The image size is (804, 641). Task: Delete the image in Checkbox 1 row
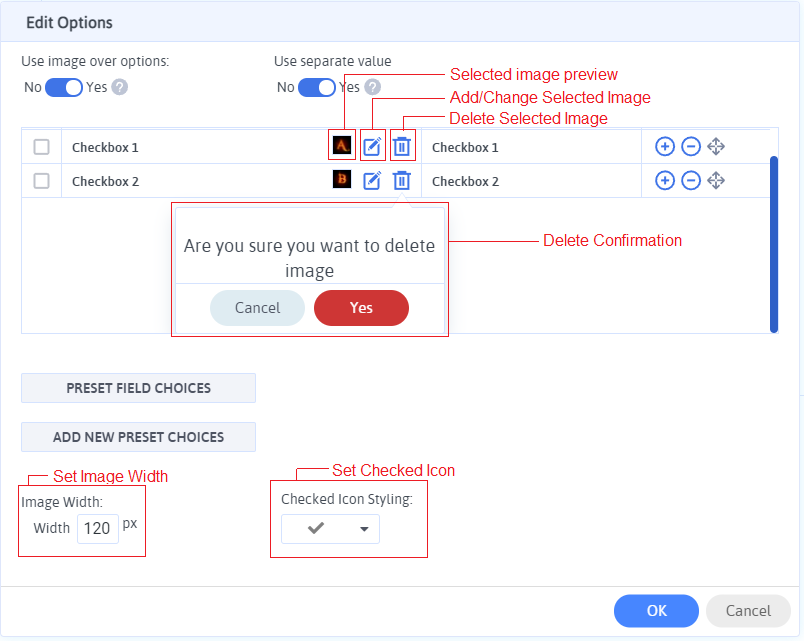point(401,147)
